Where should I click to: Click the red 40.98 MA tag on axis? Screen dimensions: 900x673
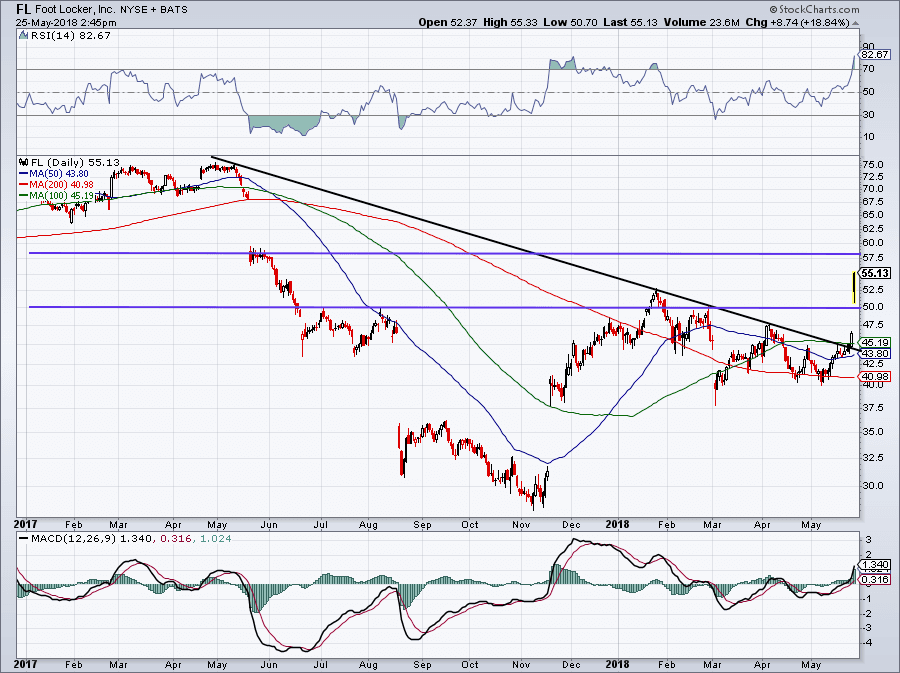pos(875,376)
